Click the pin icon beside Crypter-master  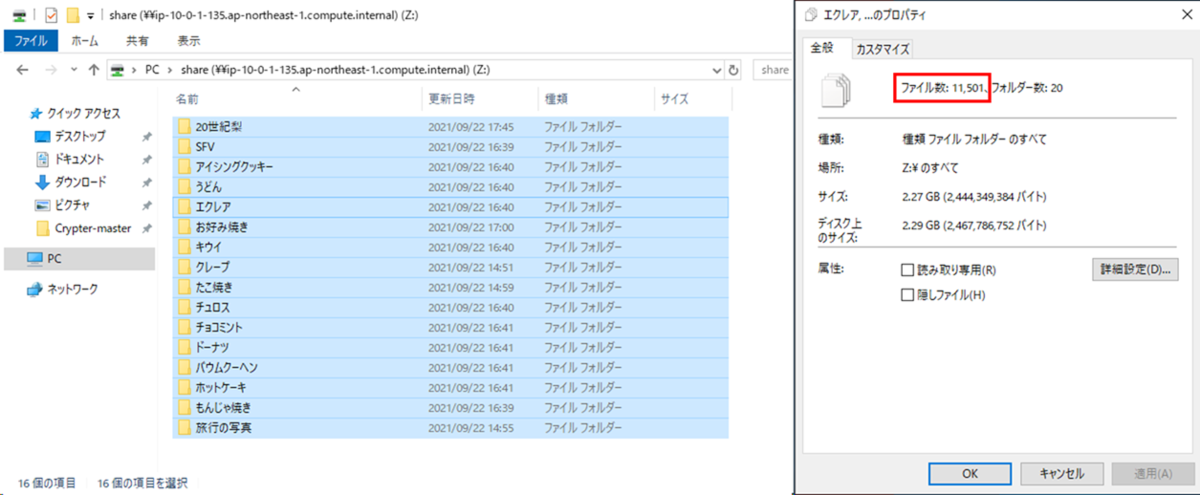[146, 229]
